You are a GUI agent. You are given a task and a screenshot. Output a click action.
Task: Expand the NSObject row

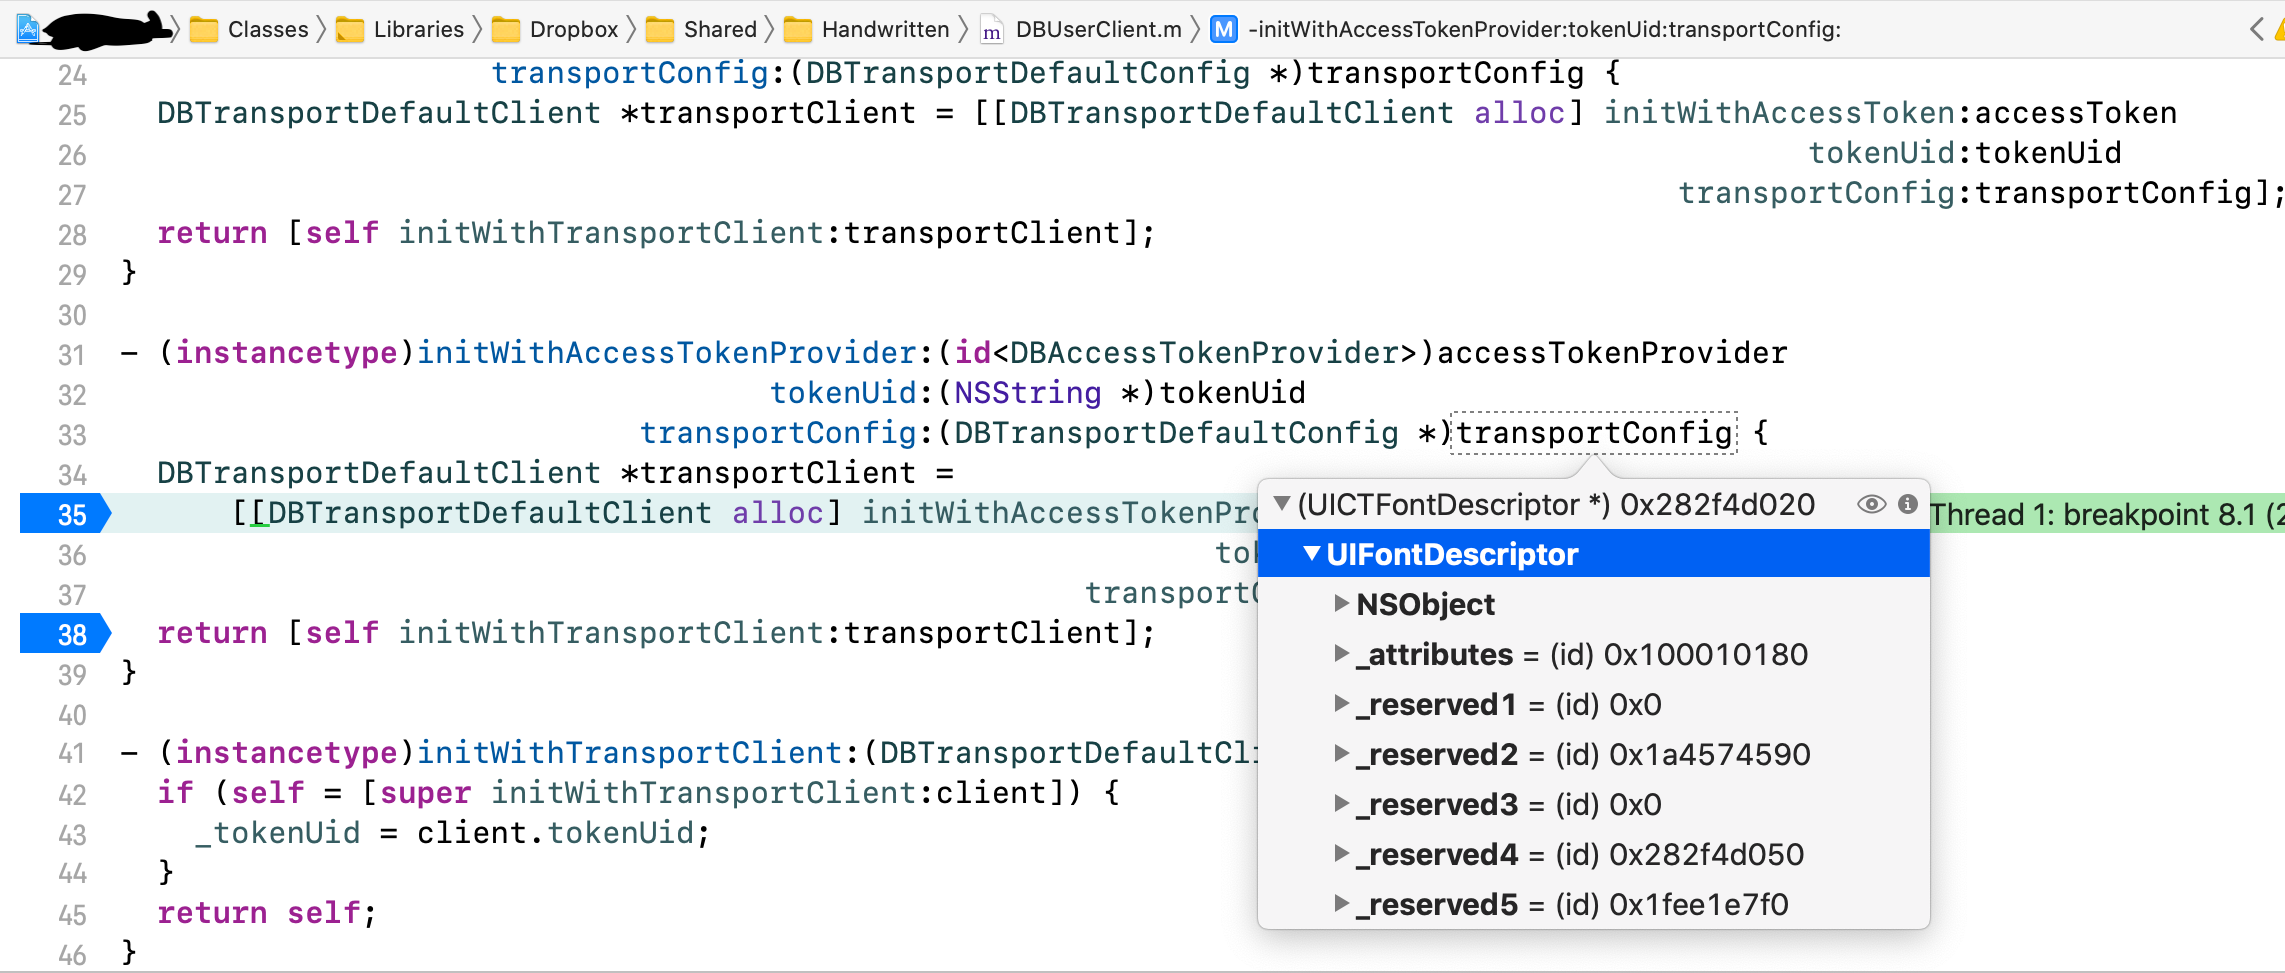(x=1342, y=603)
